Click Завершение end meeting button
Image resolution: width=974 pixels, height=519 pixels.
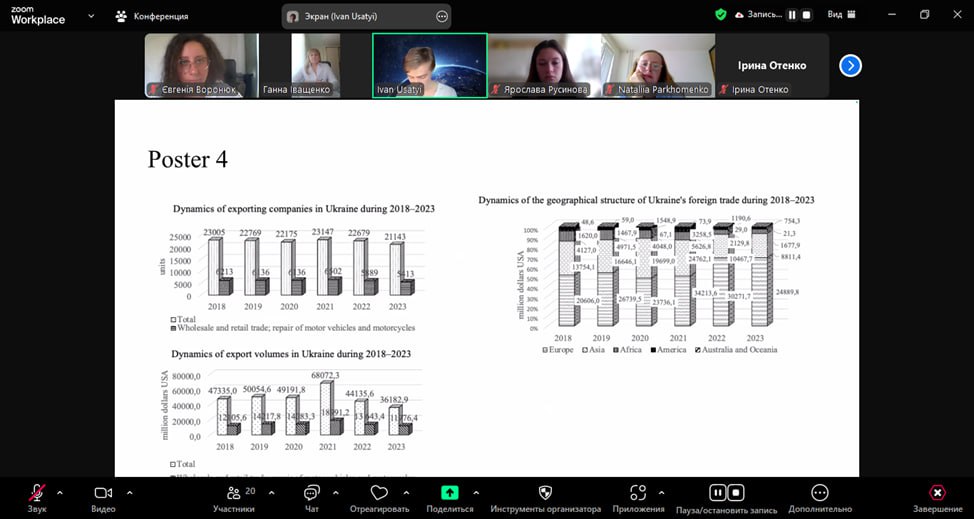[x=937, y=499]
